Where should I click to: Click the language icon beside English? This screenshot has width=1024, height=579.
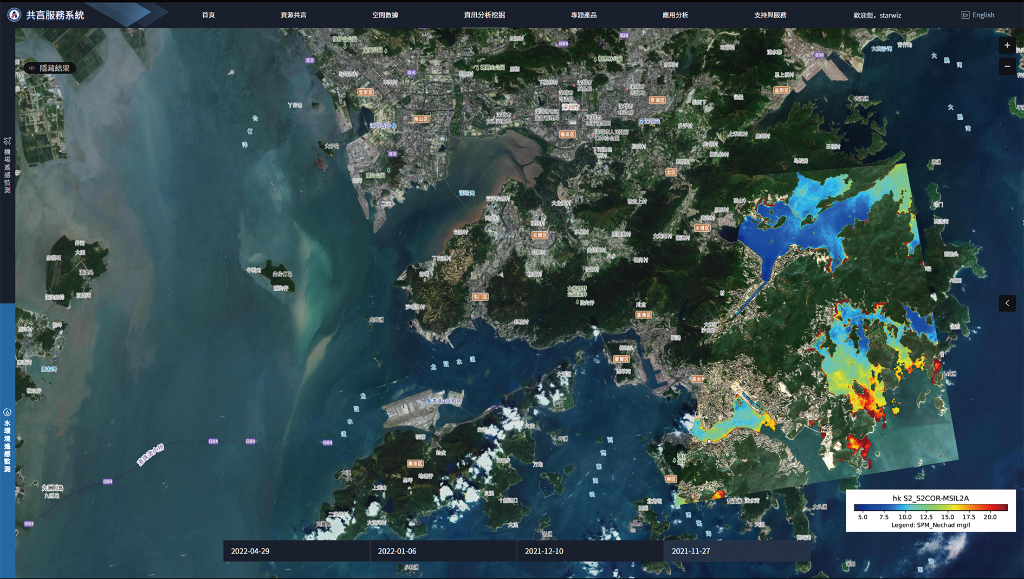[965, 15]
